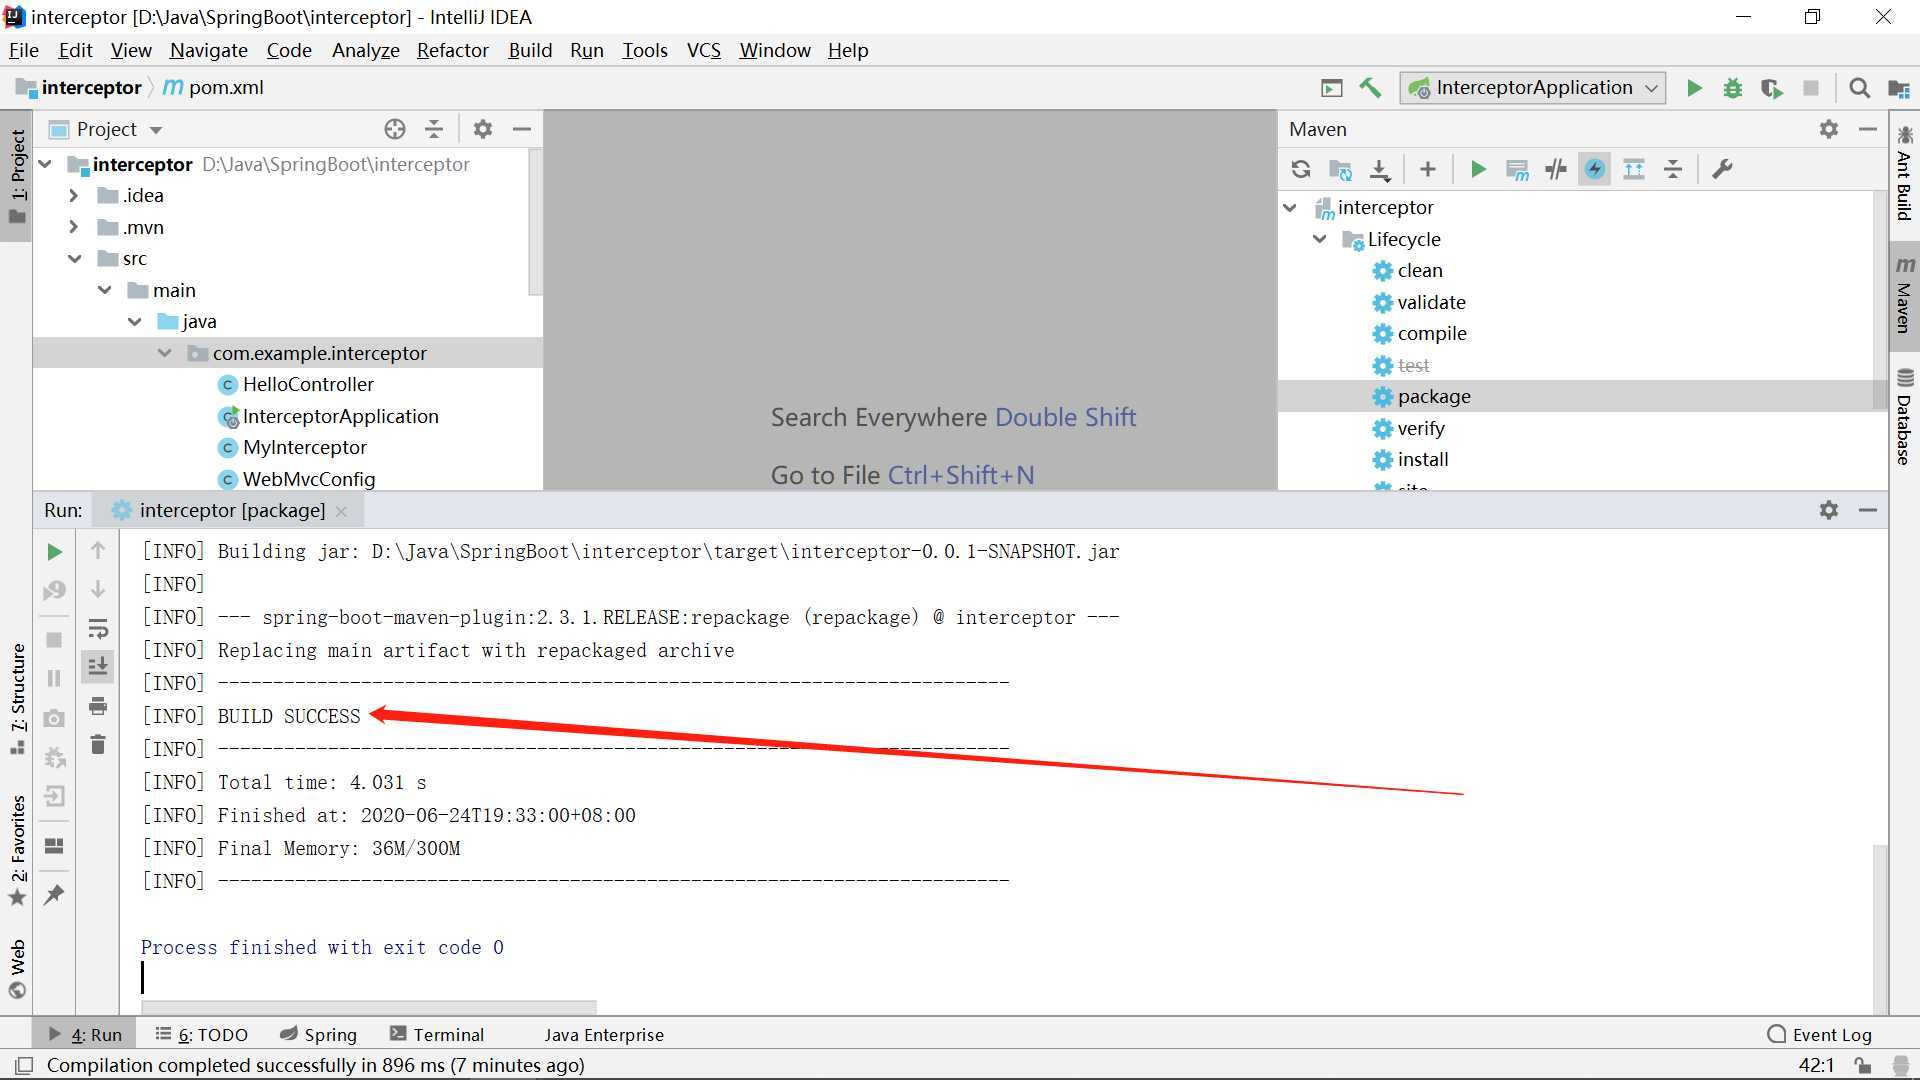Screen dimensions: 1920x1080
Task: Open the File menu
Action: pyautogui.click(x=24, y=50)
